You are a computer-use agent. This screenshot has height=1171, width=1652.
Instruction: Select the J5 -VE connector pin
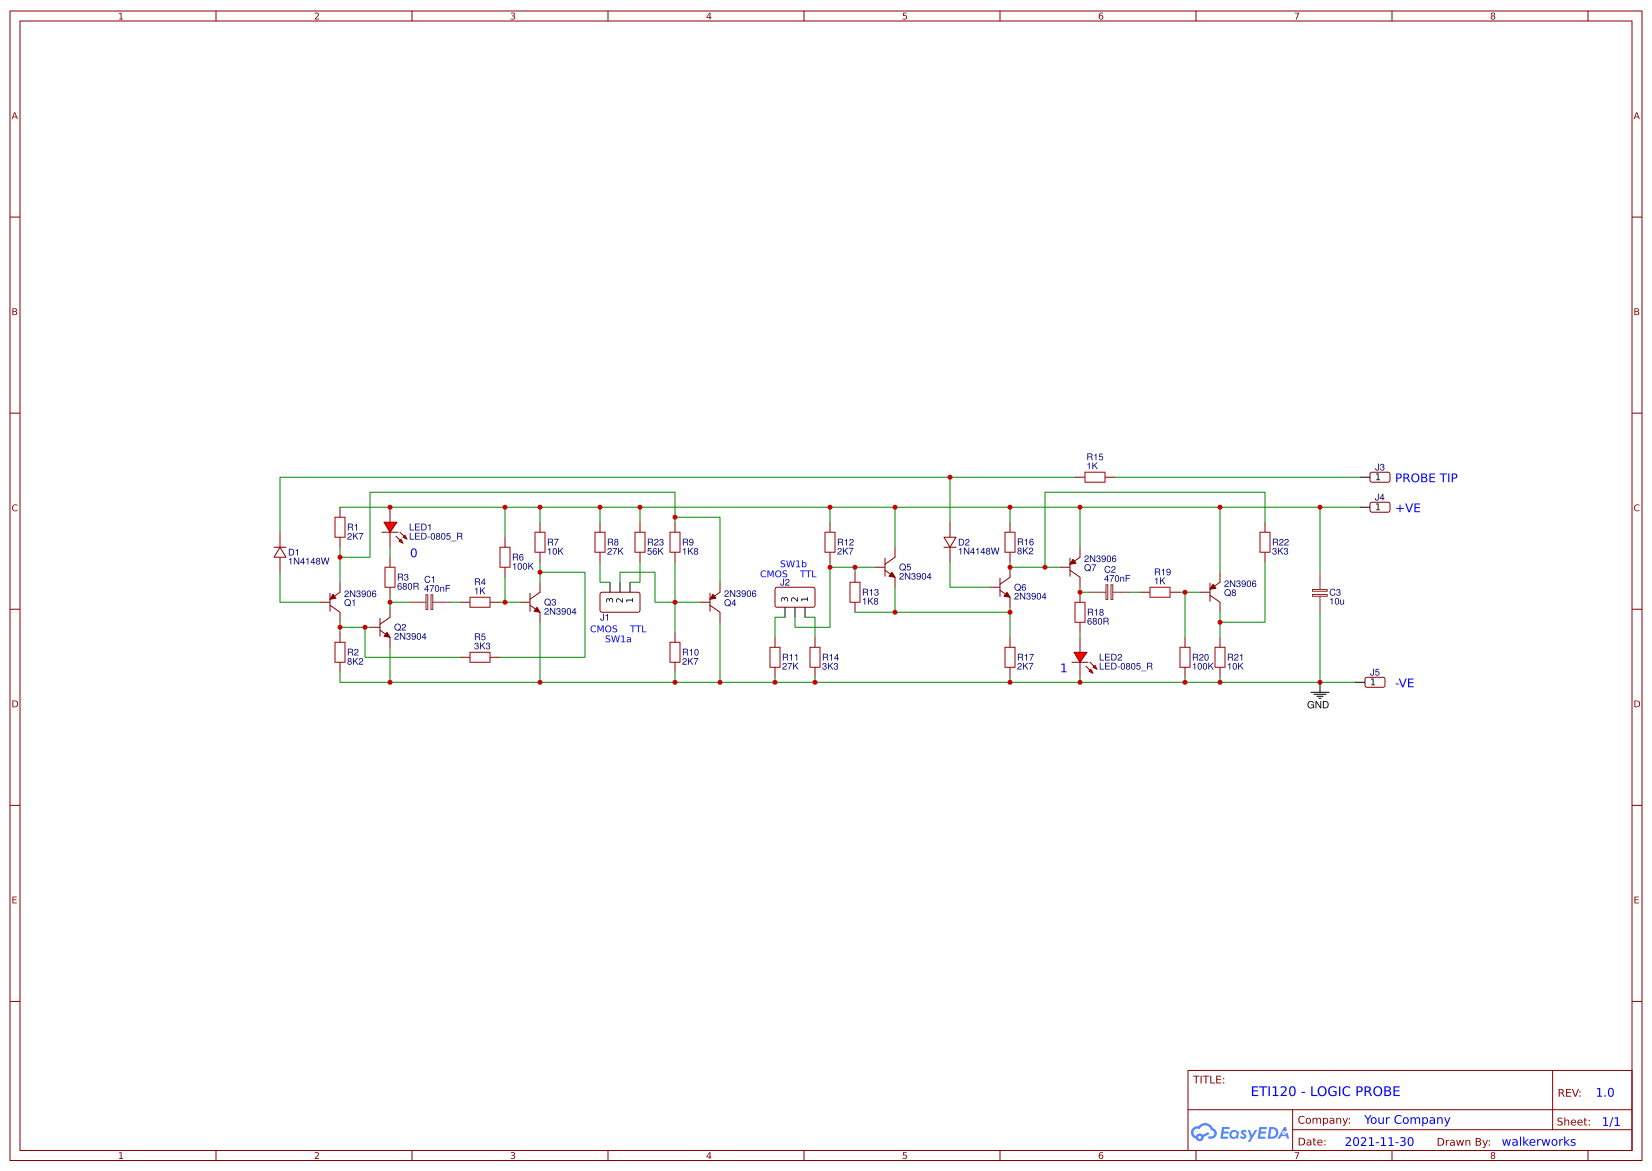(x=1376, y=681)
